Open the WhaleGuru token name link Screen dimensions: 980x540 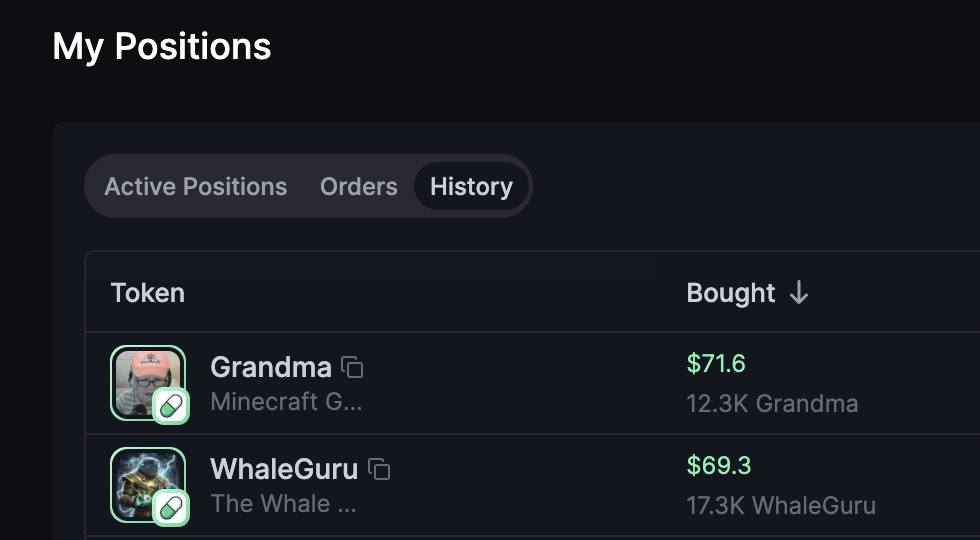tap(284, 469)
